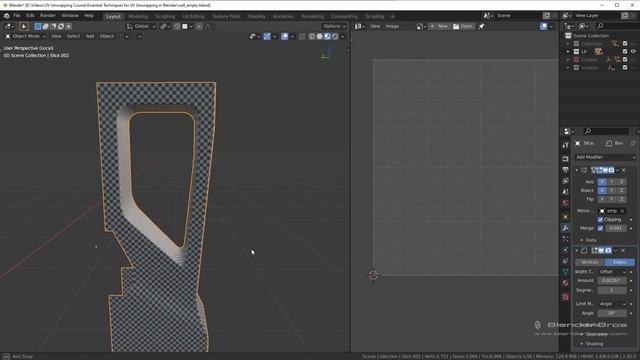This screenshot has height=360, width=640.
Task: Open the Render properties tab icon
Action: tap(565, 159)
